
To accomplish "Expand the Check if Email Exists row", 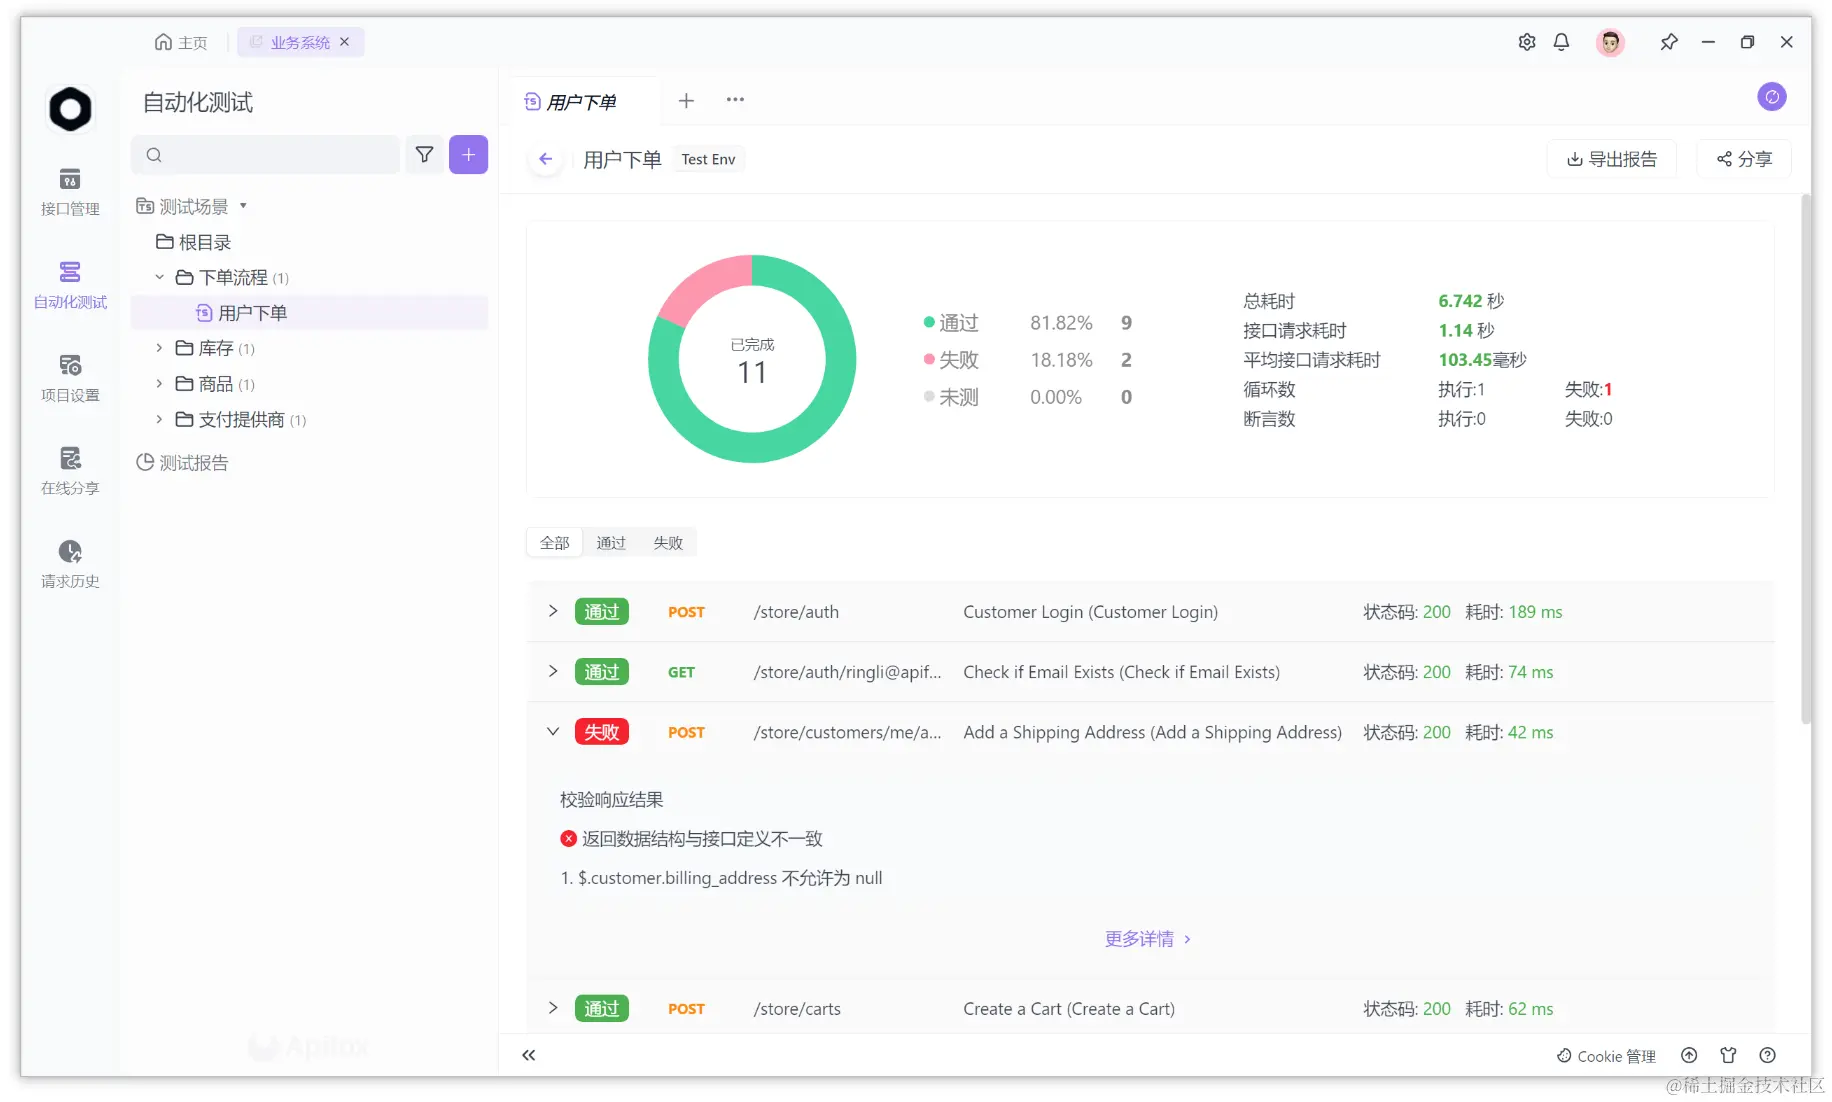I will pyautogui.click(x=553, y=671).
